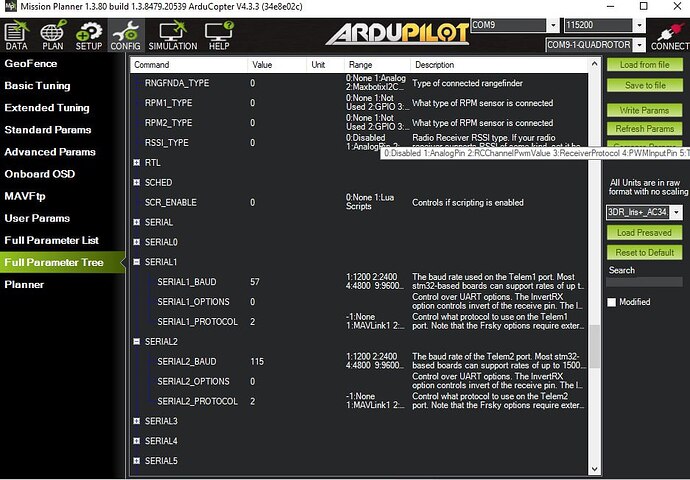Screen dimensions: 690x480
Task: Expand the SCHED parameter group
Action: point(137,182)
